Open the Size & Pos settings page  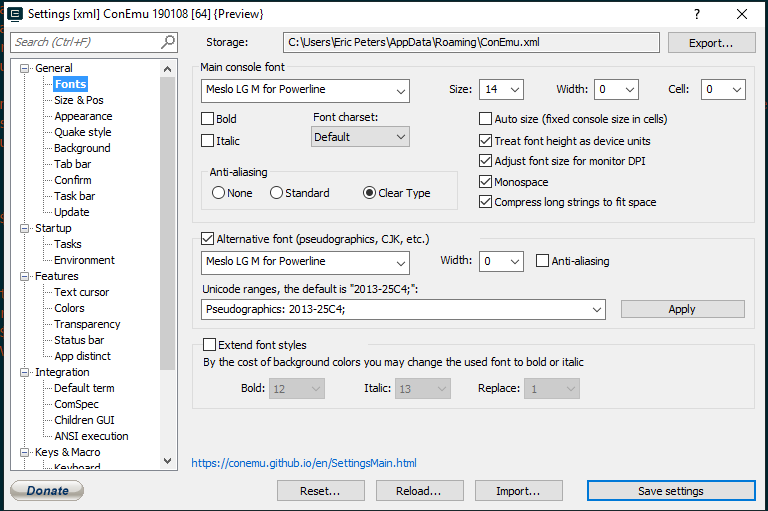(79, 100)
